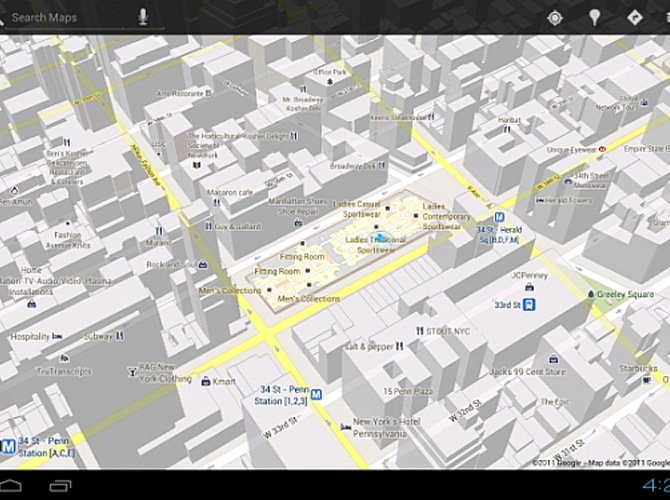
Task: Center map on my location
Action: point(555,18)
